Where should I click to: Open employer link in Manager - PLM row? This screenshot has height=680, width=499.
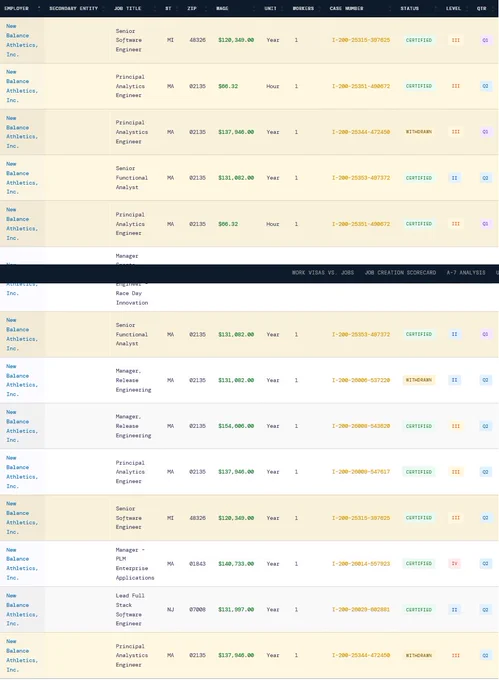pyautogui.click(x=22, y=564)
